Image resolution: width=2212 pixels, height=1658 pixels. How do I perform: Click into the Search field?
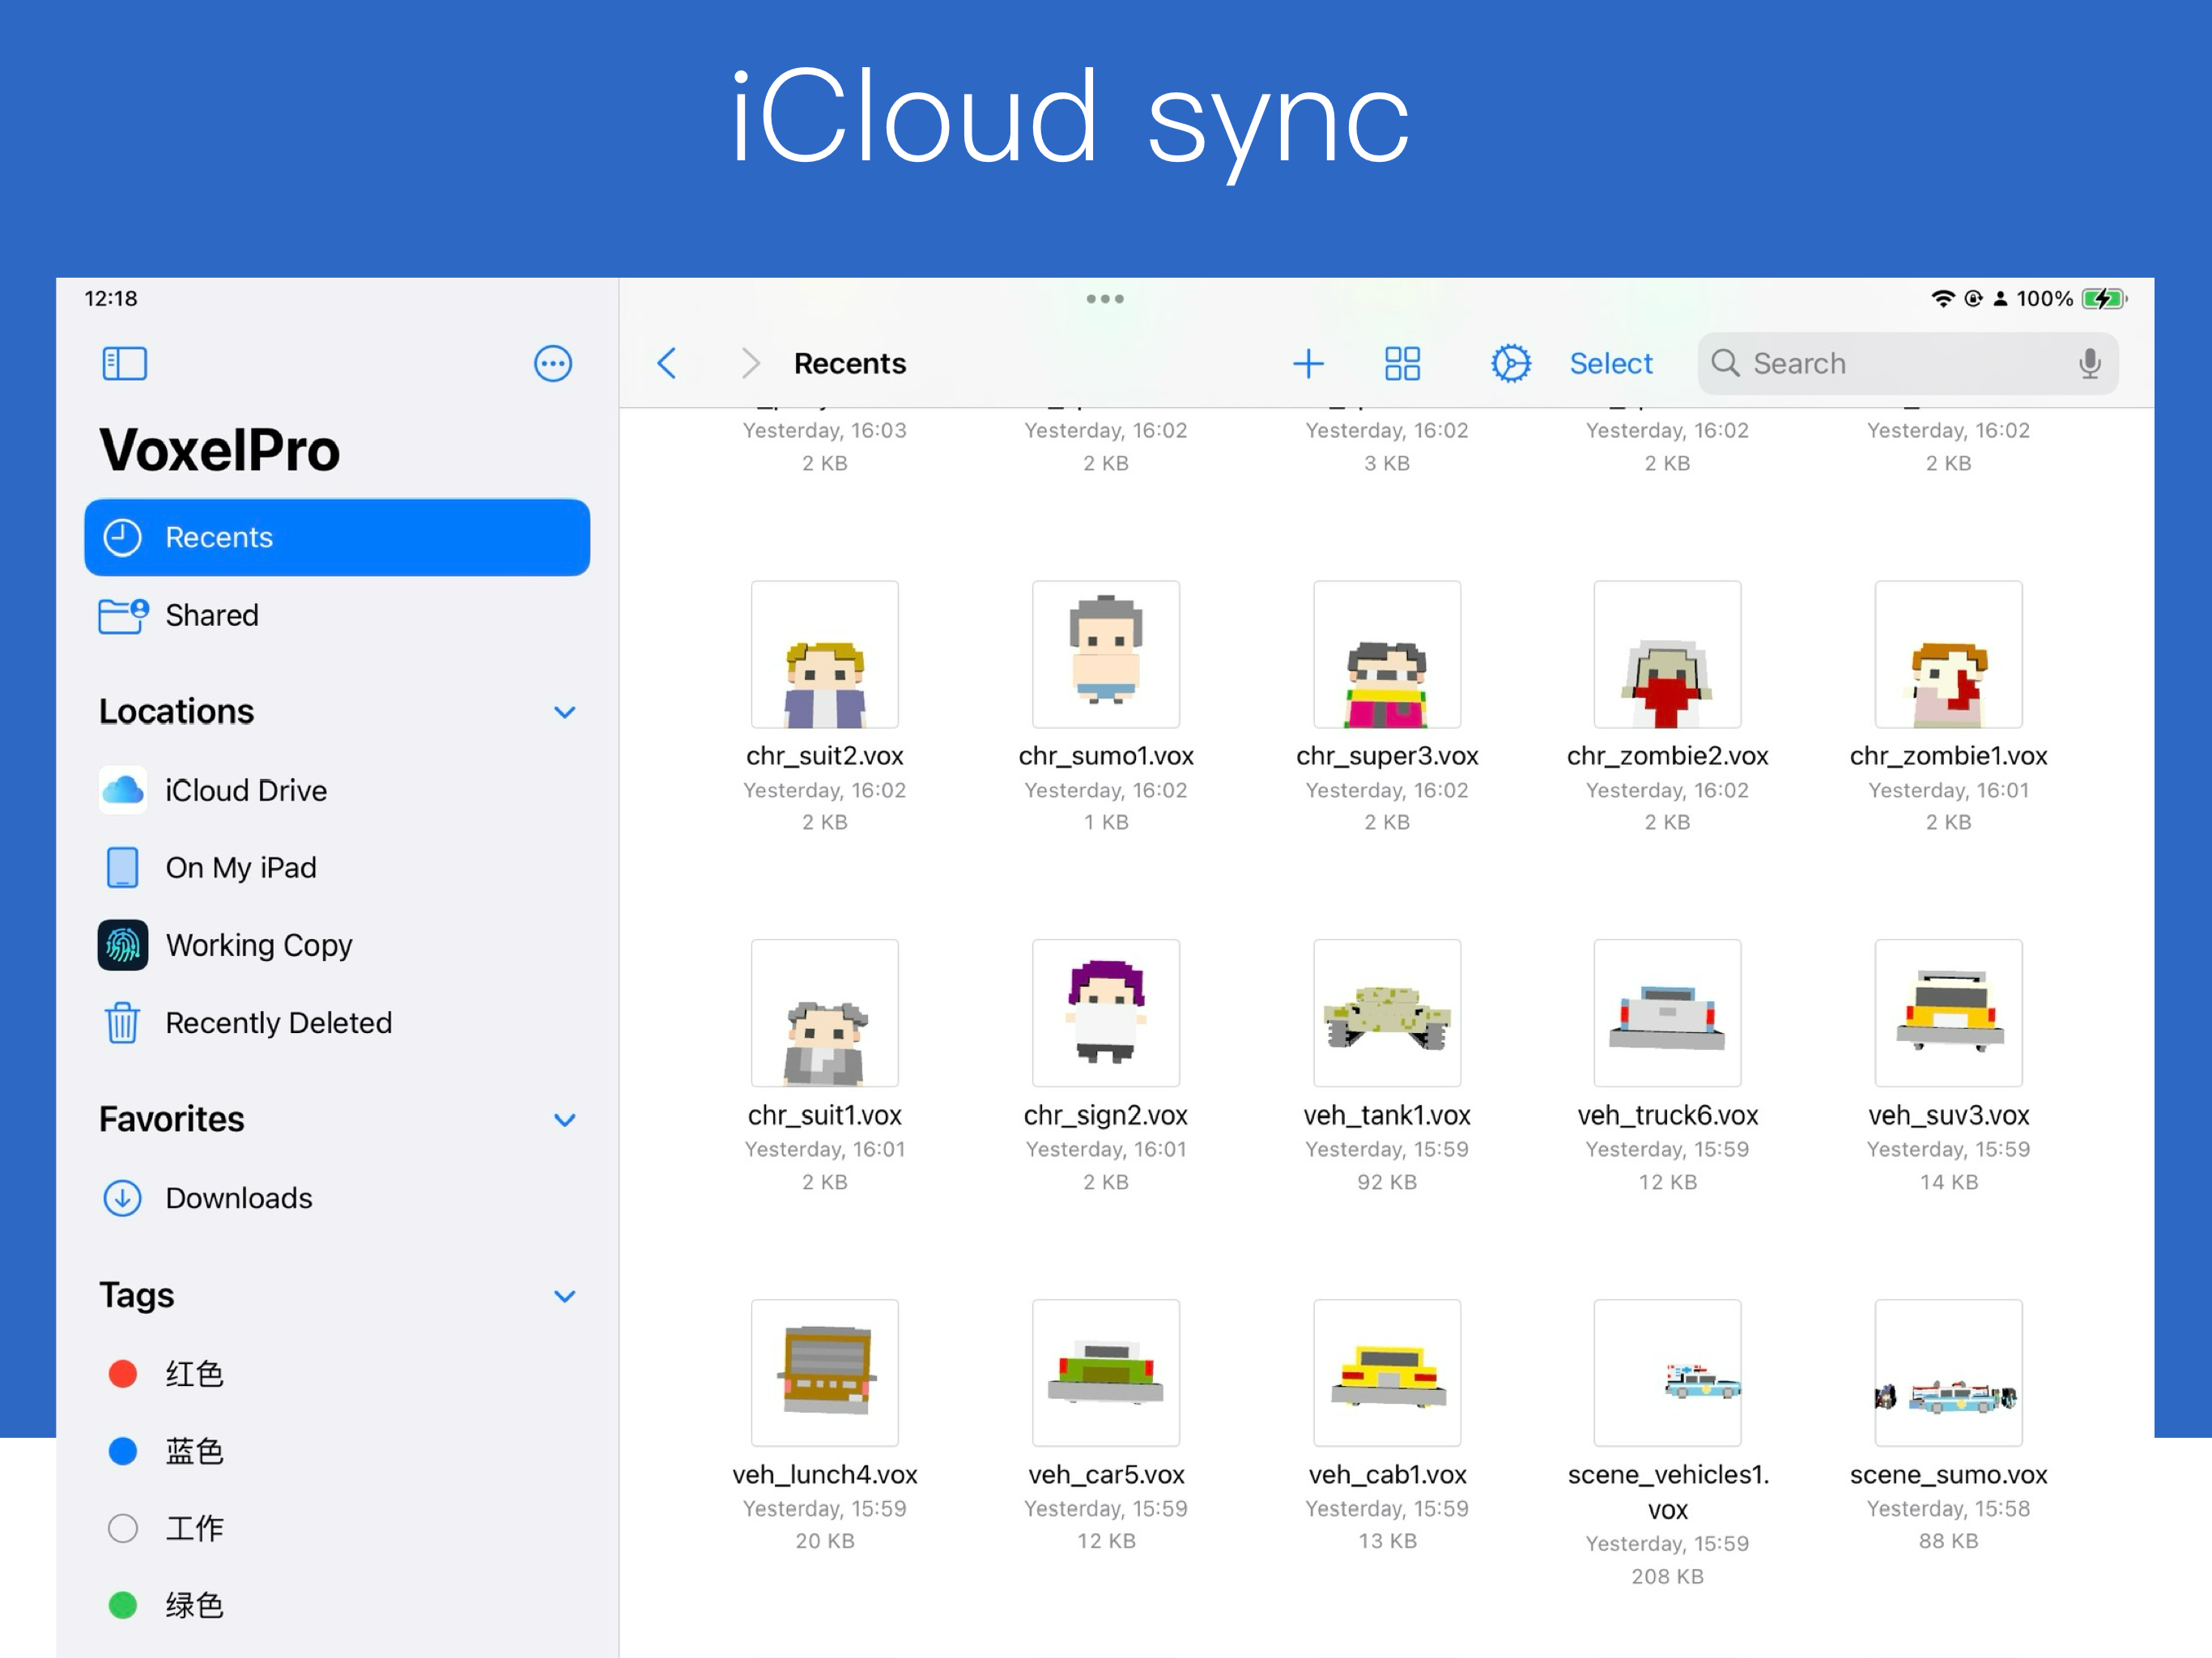1907,363
